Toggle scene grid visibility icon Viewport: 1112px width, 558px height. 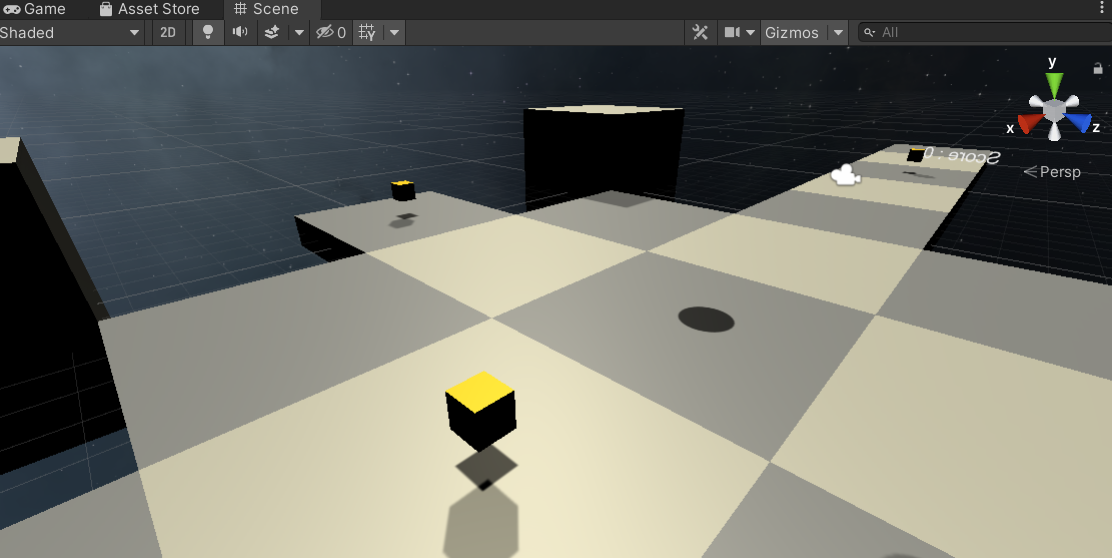367,32
